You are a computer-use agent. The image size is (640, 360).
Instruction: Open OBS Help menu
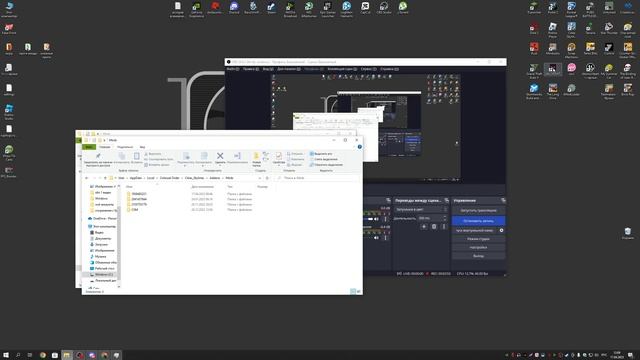pos(391,69)
